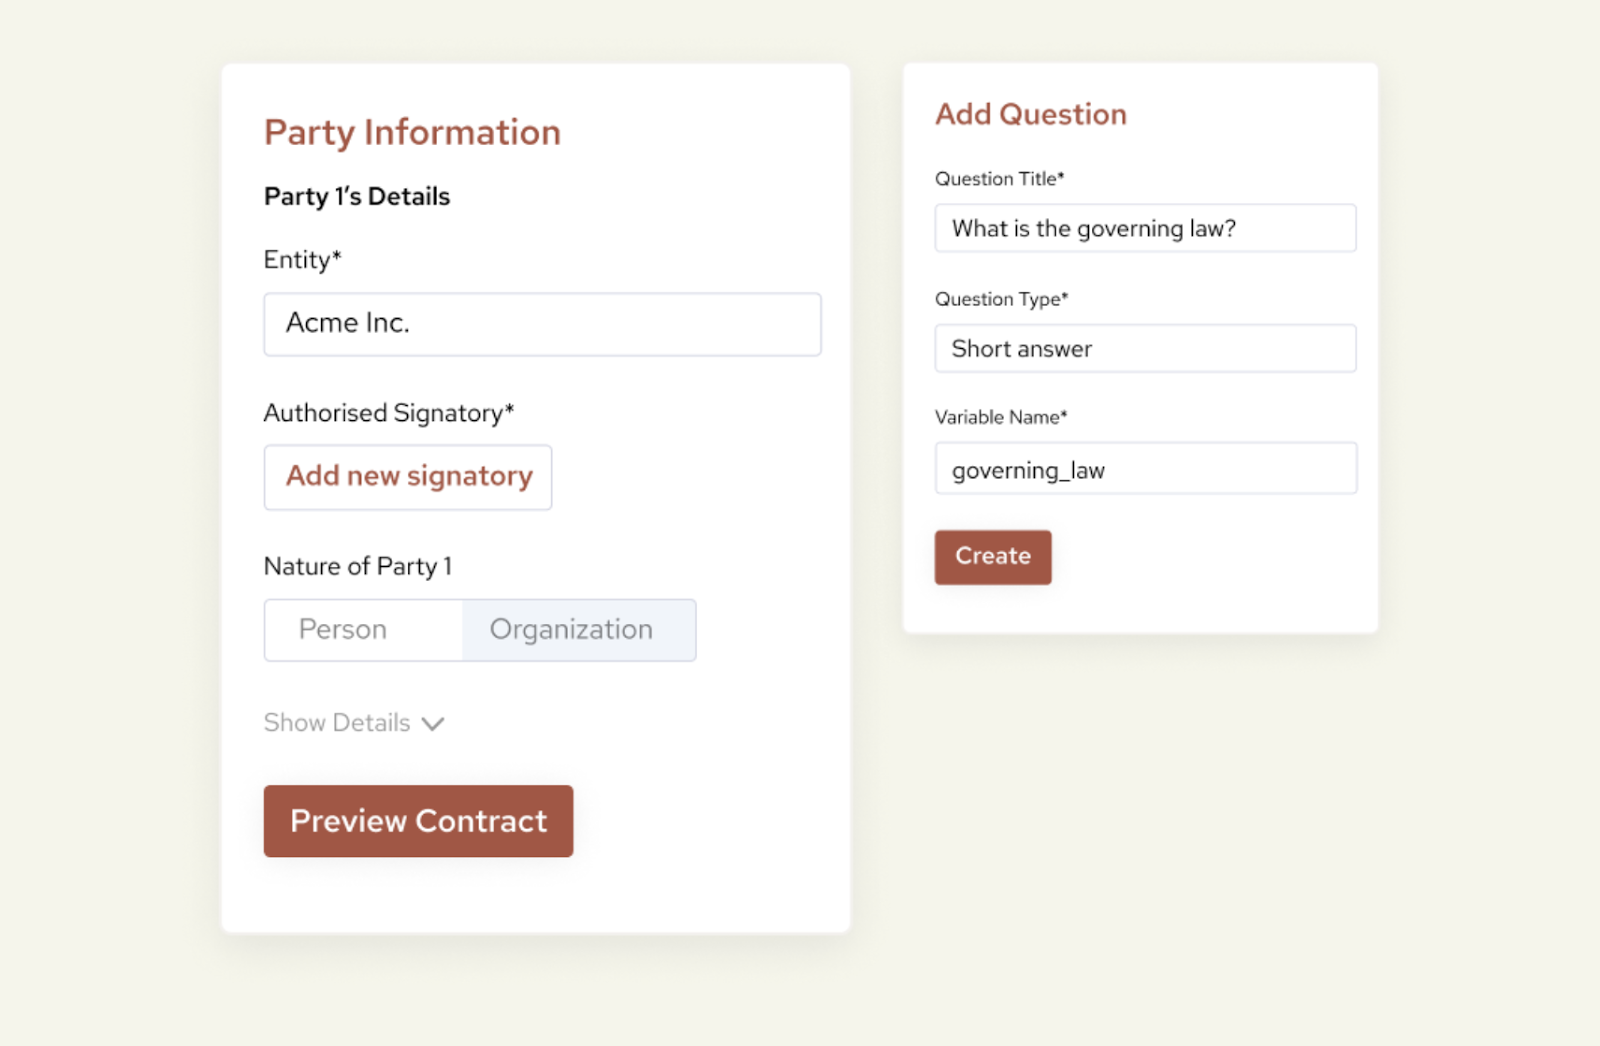
Task: Switch Nature of Party back to Person
Action: coord(343,630)
